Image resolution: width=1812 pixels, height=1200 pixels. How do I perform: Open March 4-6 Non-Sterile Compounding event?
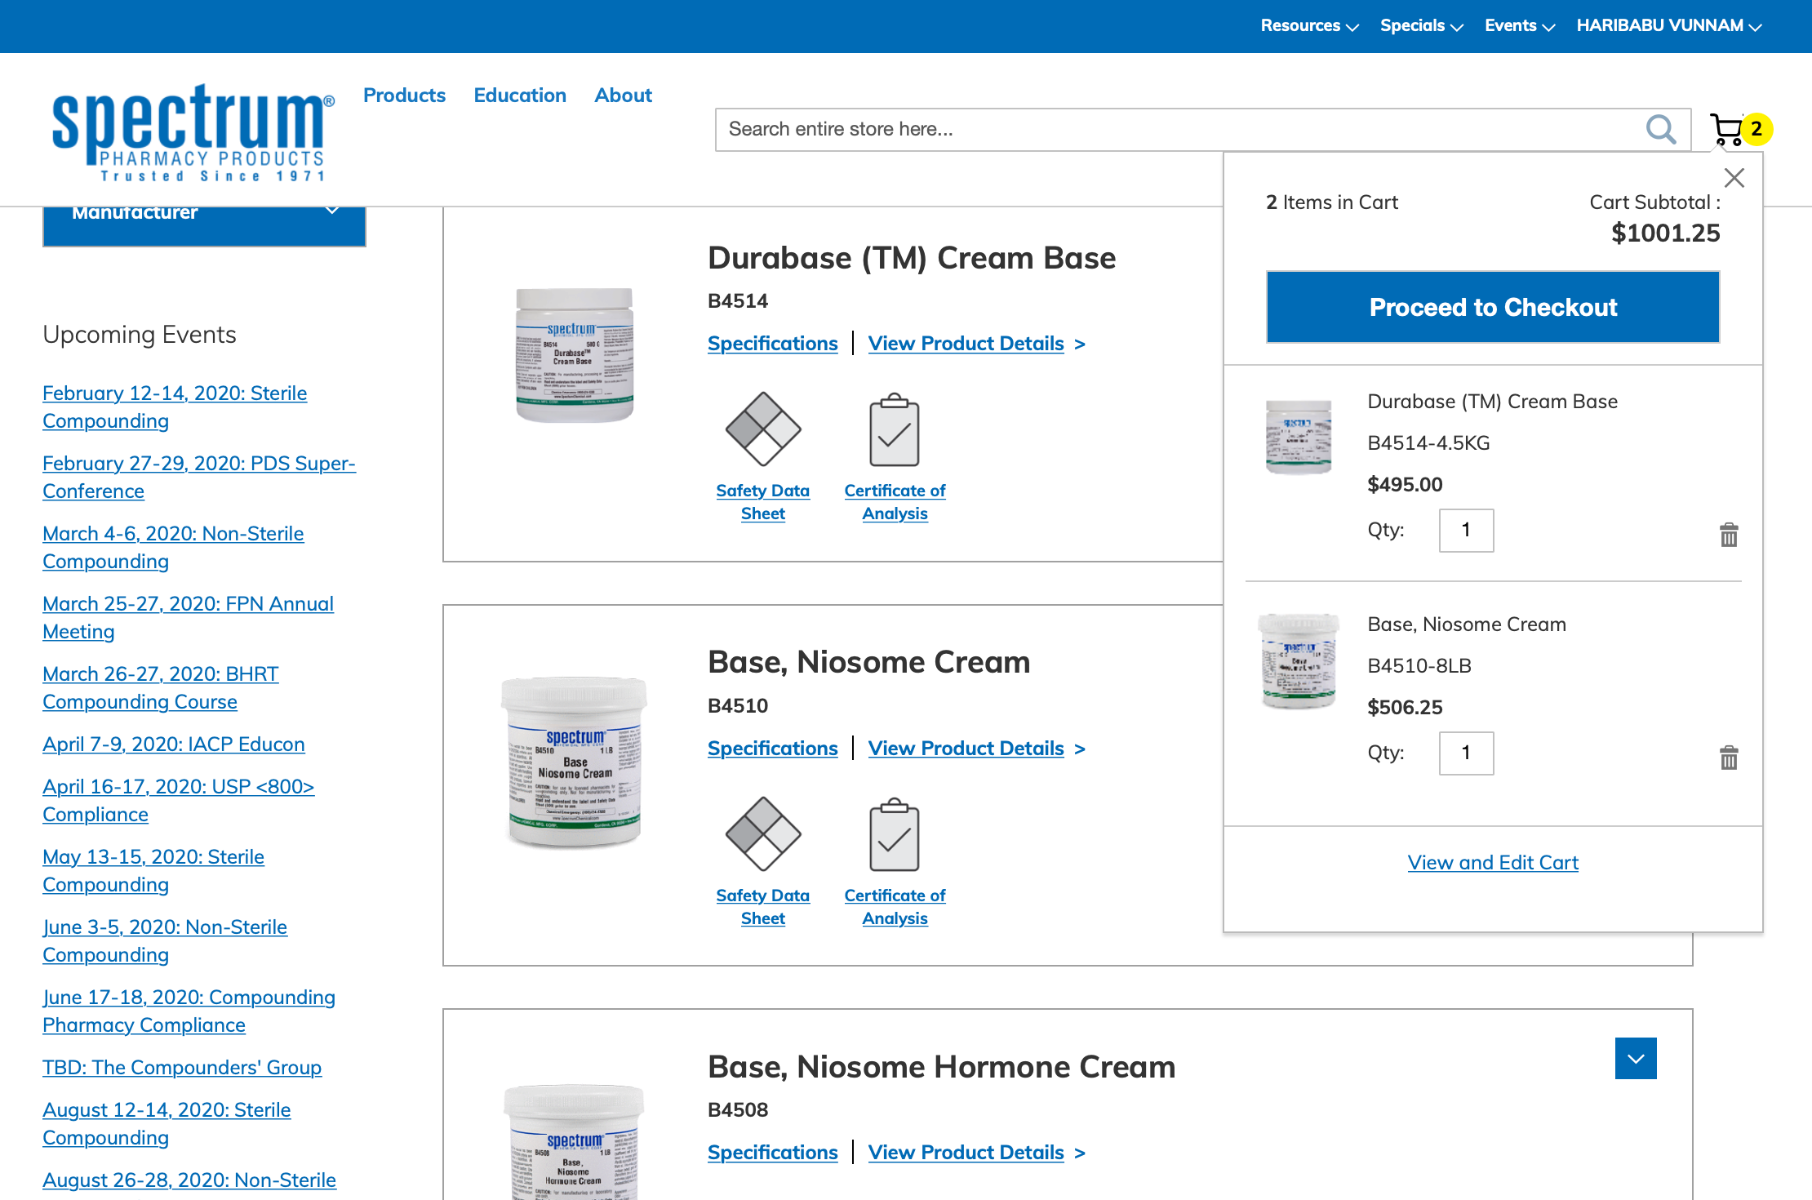(173, 547)
